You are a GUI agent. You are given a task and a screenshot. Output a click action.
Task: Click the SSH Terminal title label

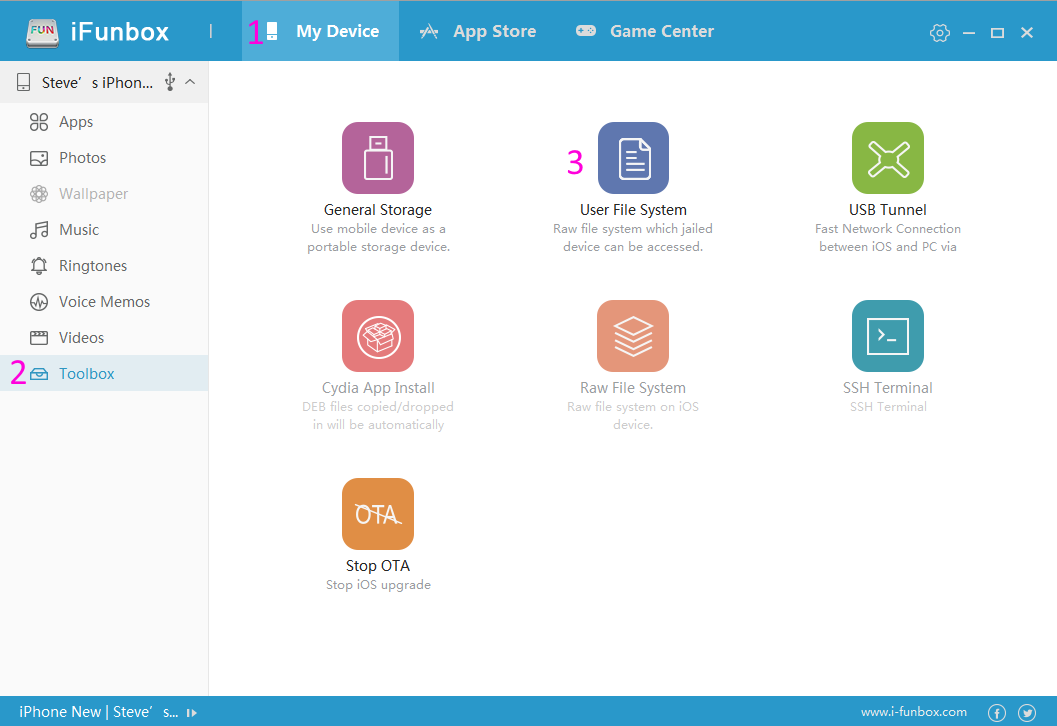tap(888, 388)
